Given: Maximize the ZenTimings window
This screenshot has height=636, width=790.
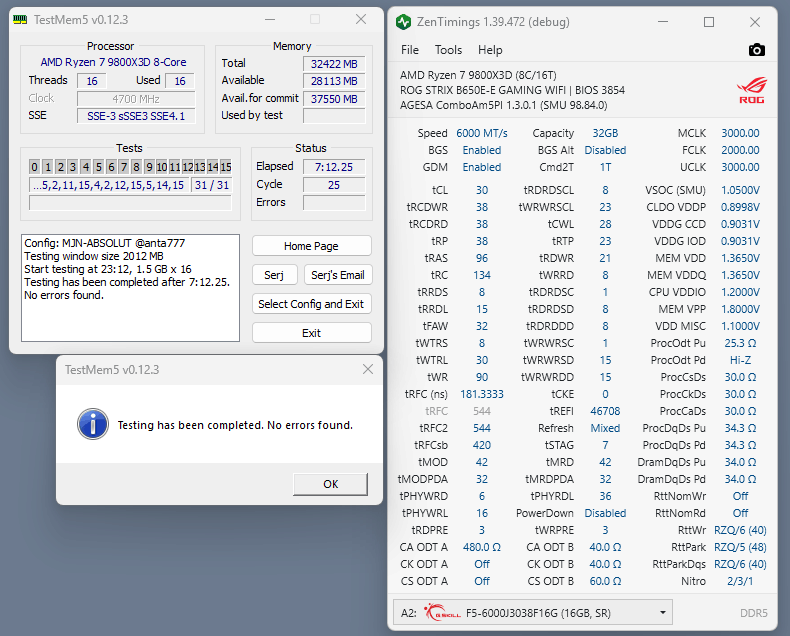Looking at the screenshot, I should tap(708, 22).
